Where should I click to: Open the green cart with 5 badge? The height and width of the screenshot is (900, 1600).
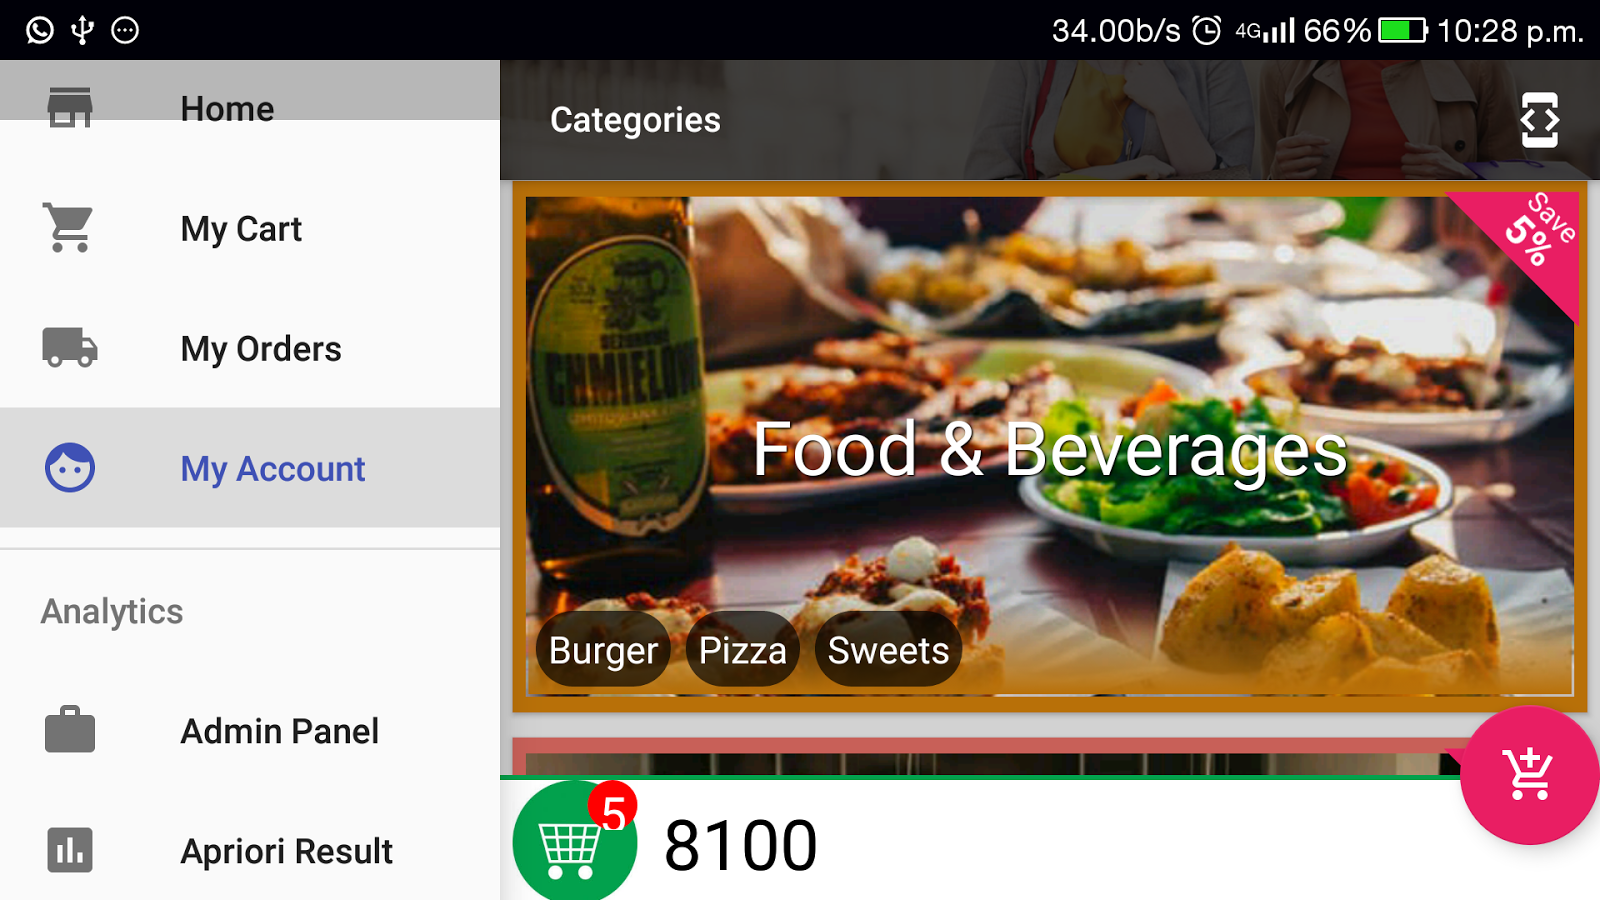tap(575, 842)
